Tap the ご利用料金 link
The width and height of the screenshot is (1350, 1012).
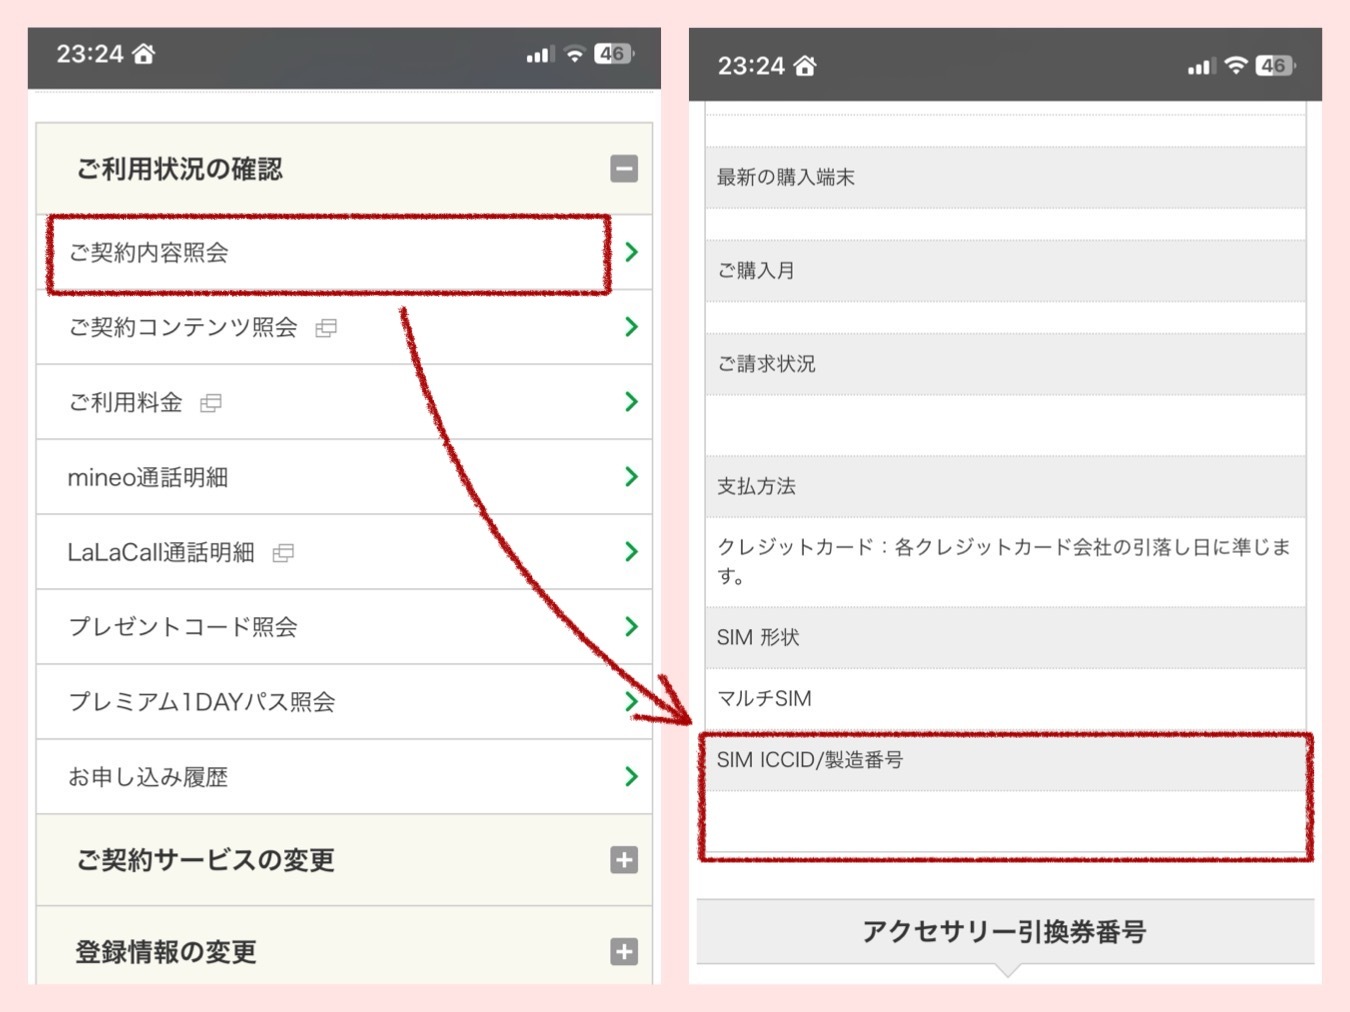click(125, 403)
